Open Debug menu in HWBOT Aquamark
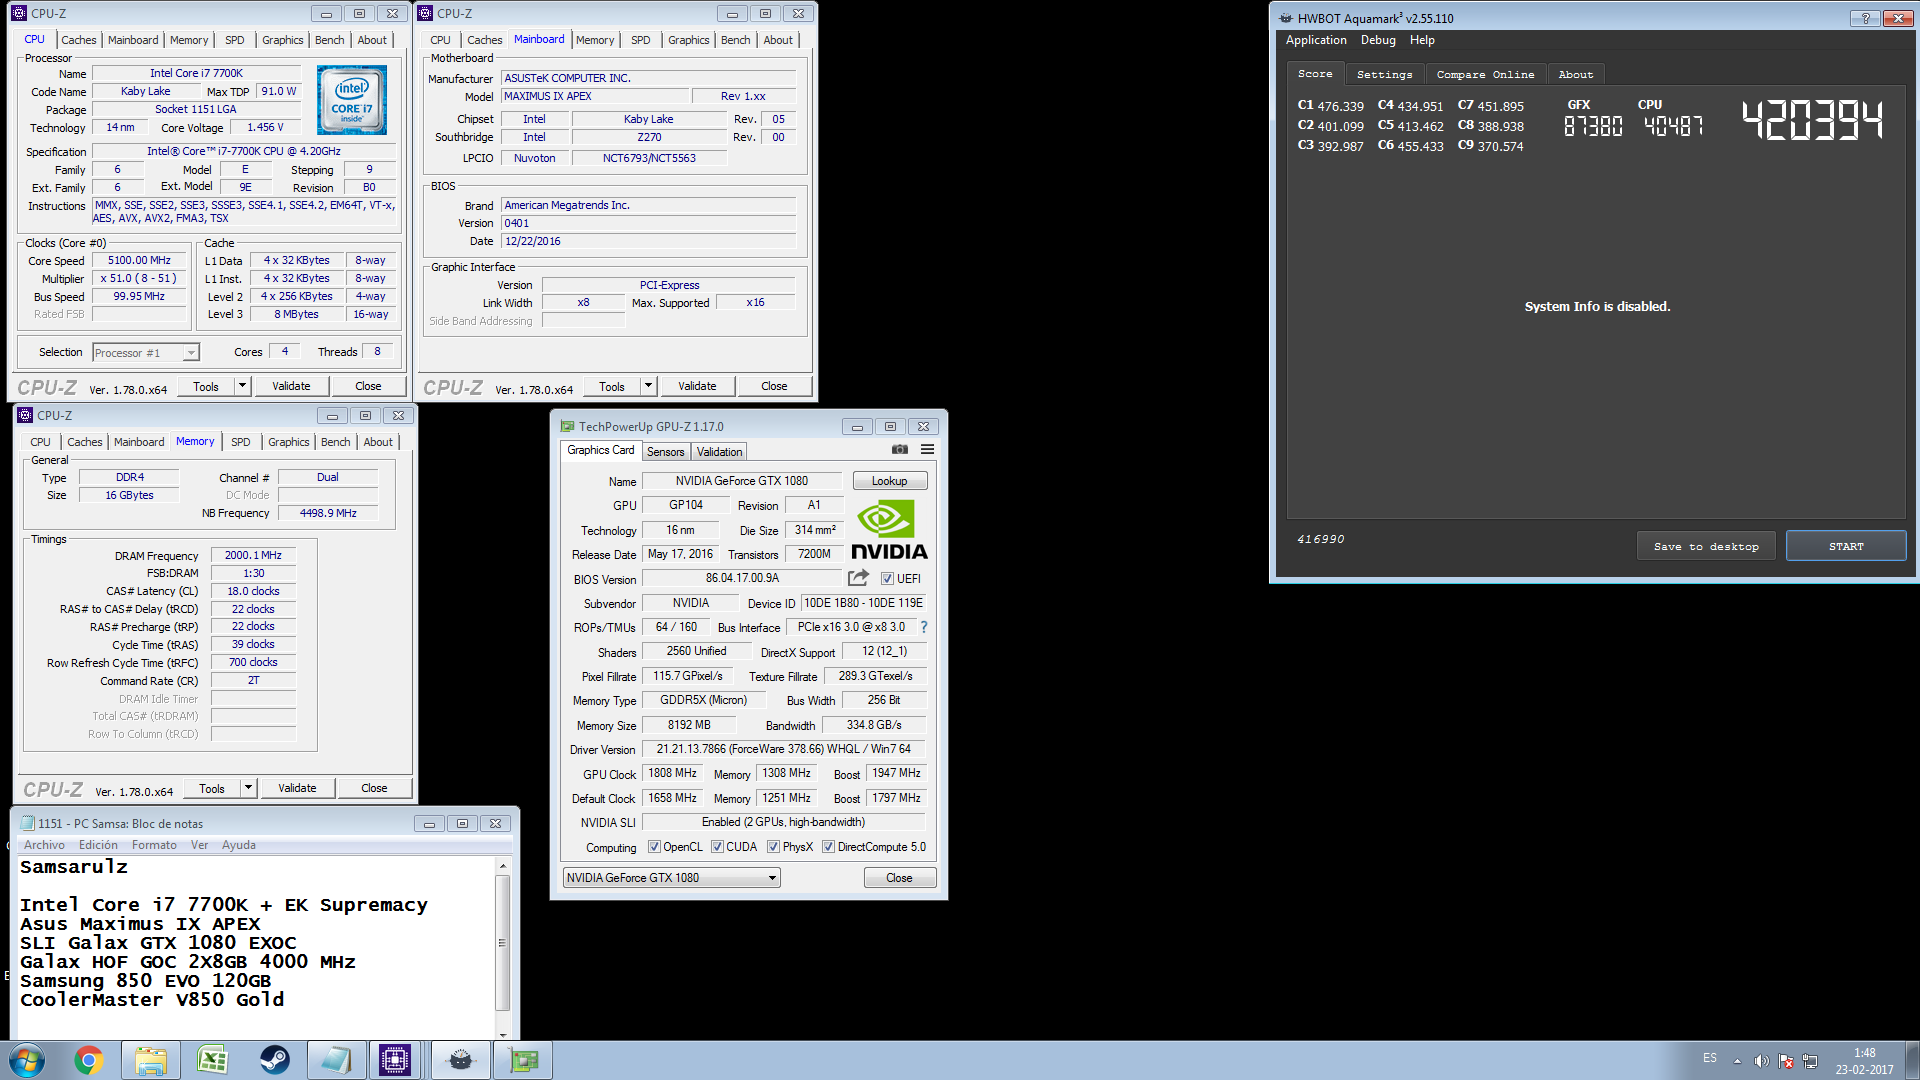The width and height of the screenshot is (1920, 1080). [1378, 40]
